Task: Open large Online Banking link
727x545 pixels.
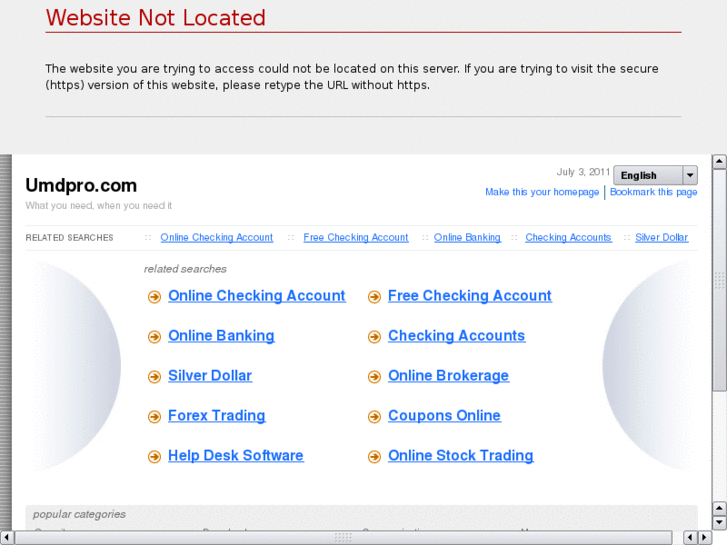Action: (221, 336)
